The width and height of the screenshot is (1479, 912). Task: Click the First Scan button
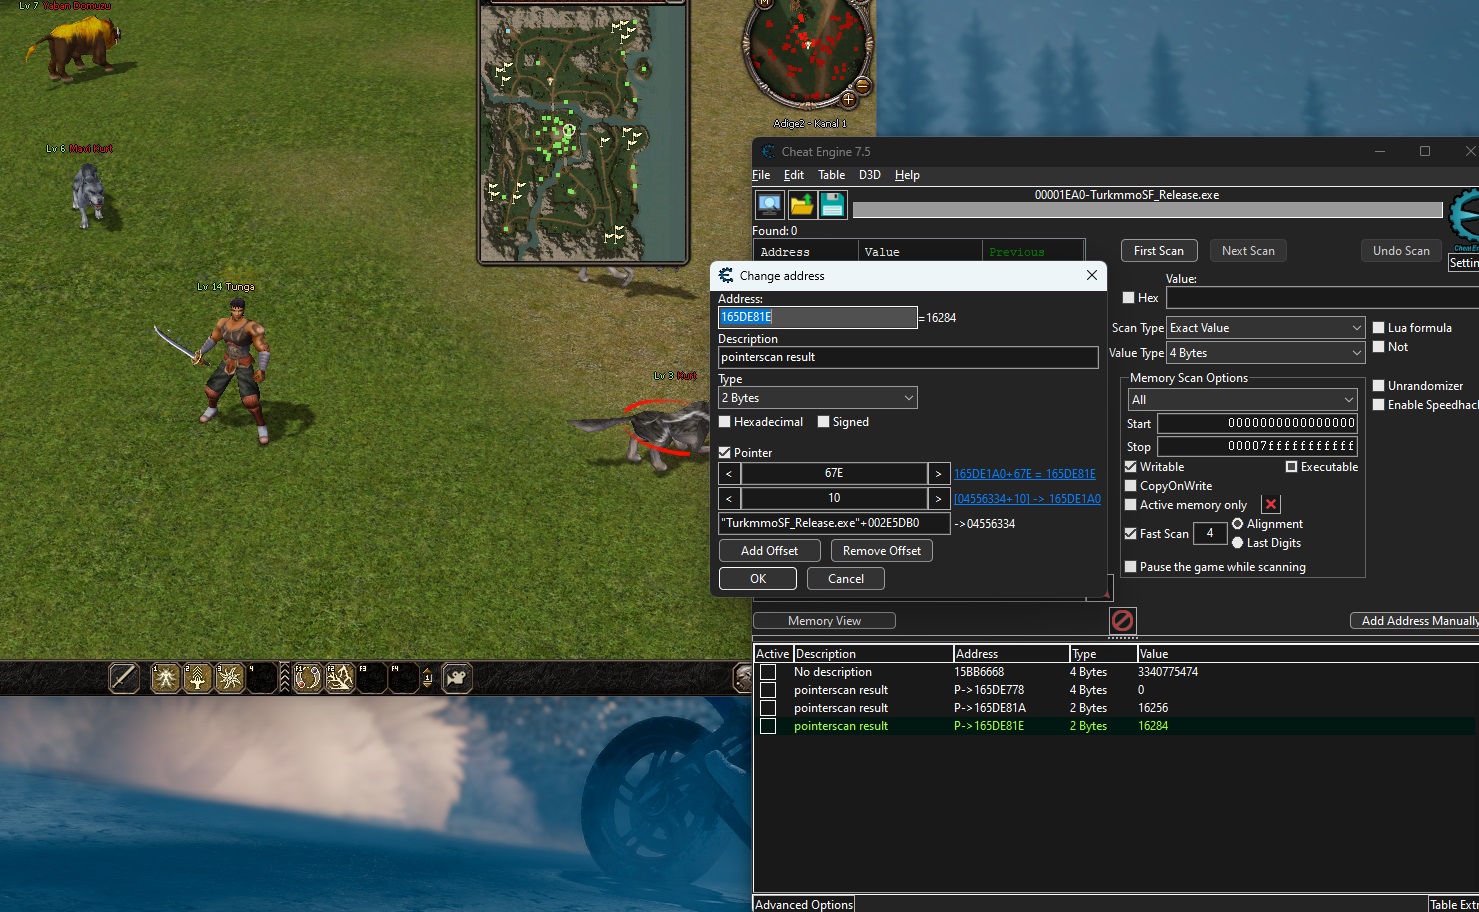pyautogui.click(x=1159, y=251)
